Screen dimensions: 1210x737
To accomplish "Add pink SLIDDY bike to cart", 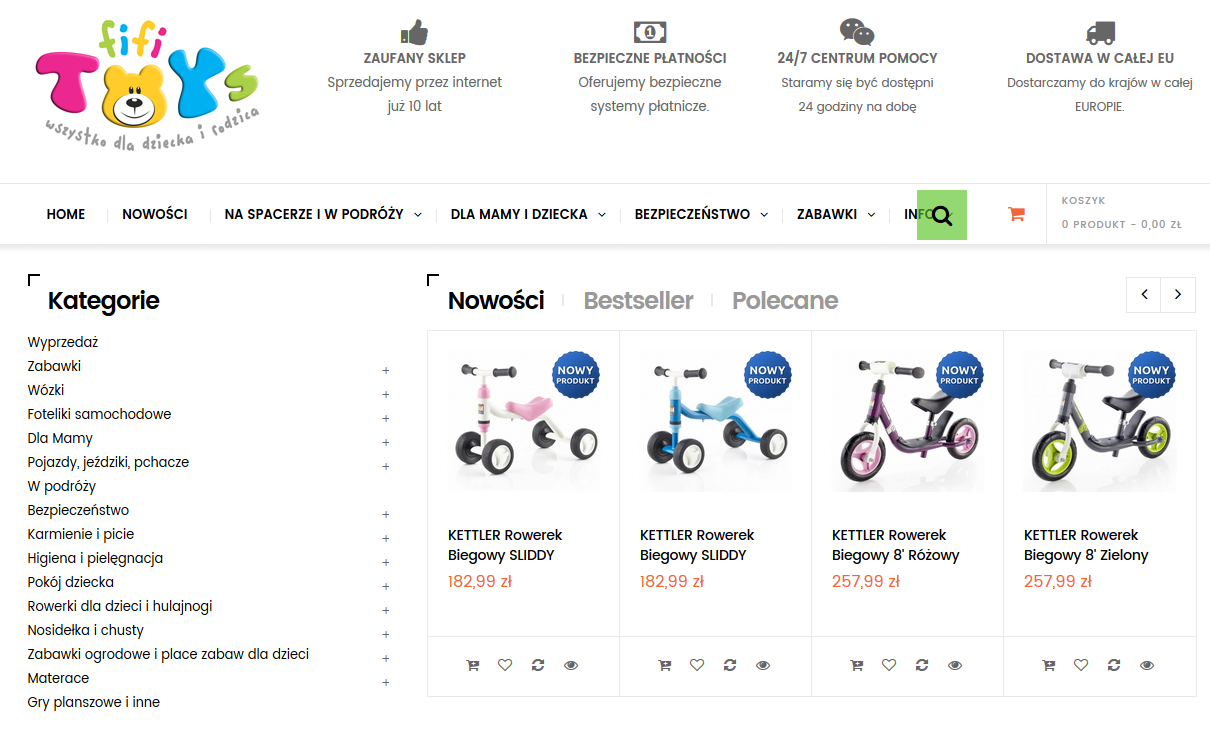I will tap(472, 665).
